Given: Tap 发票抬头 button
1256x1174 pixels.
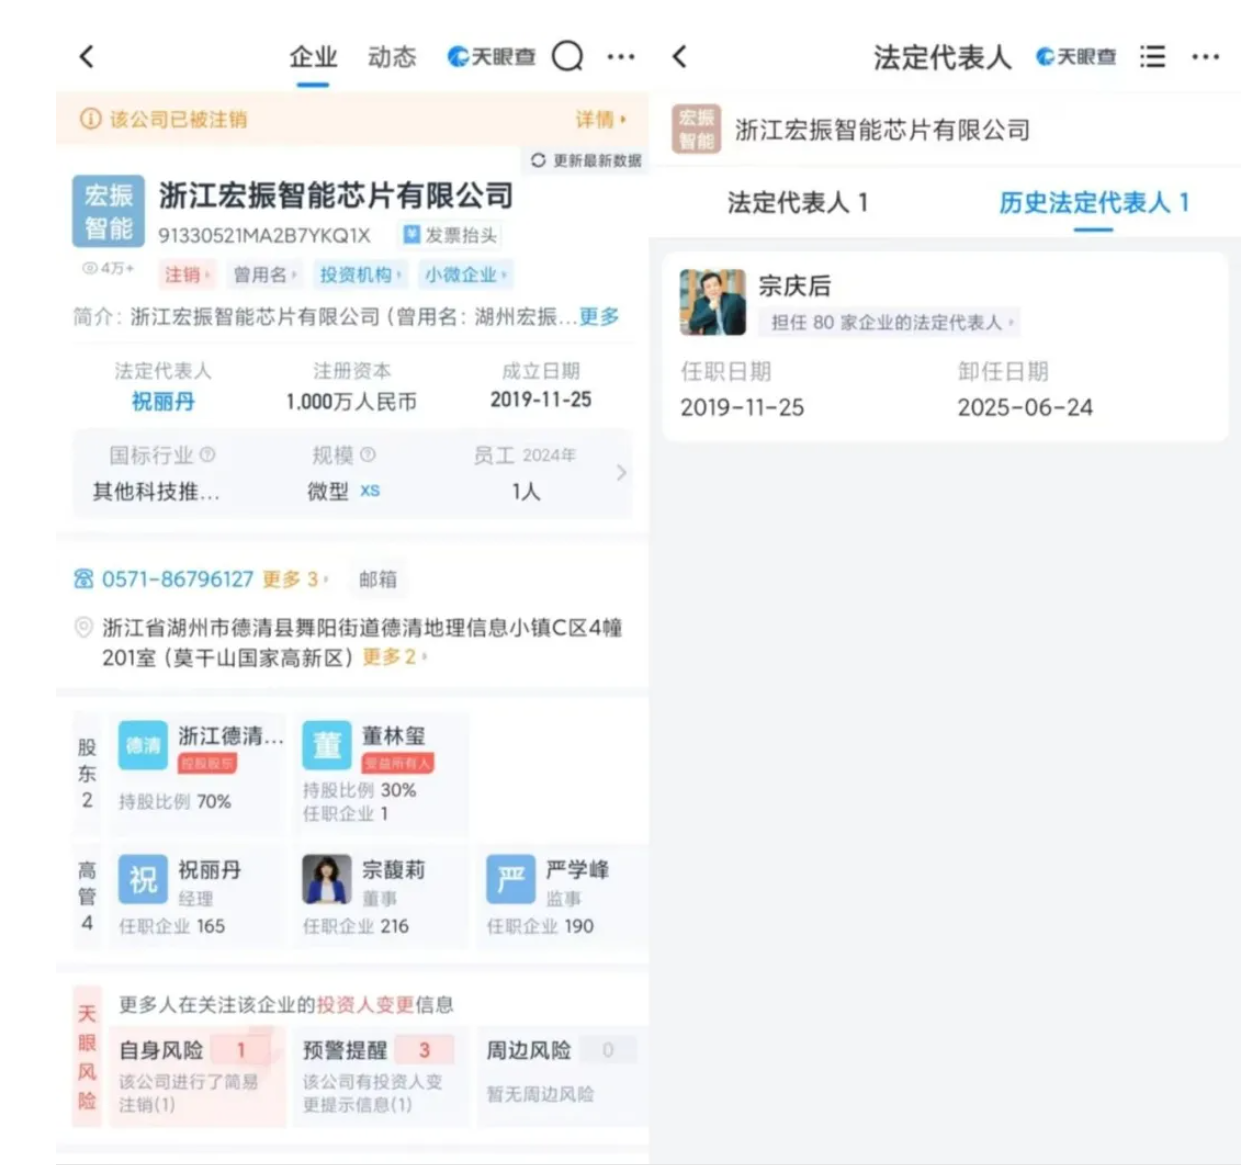Looking at the screenshot, I should tap(450, 235).
